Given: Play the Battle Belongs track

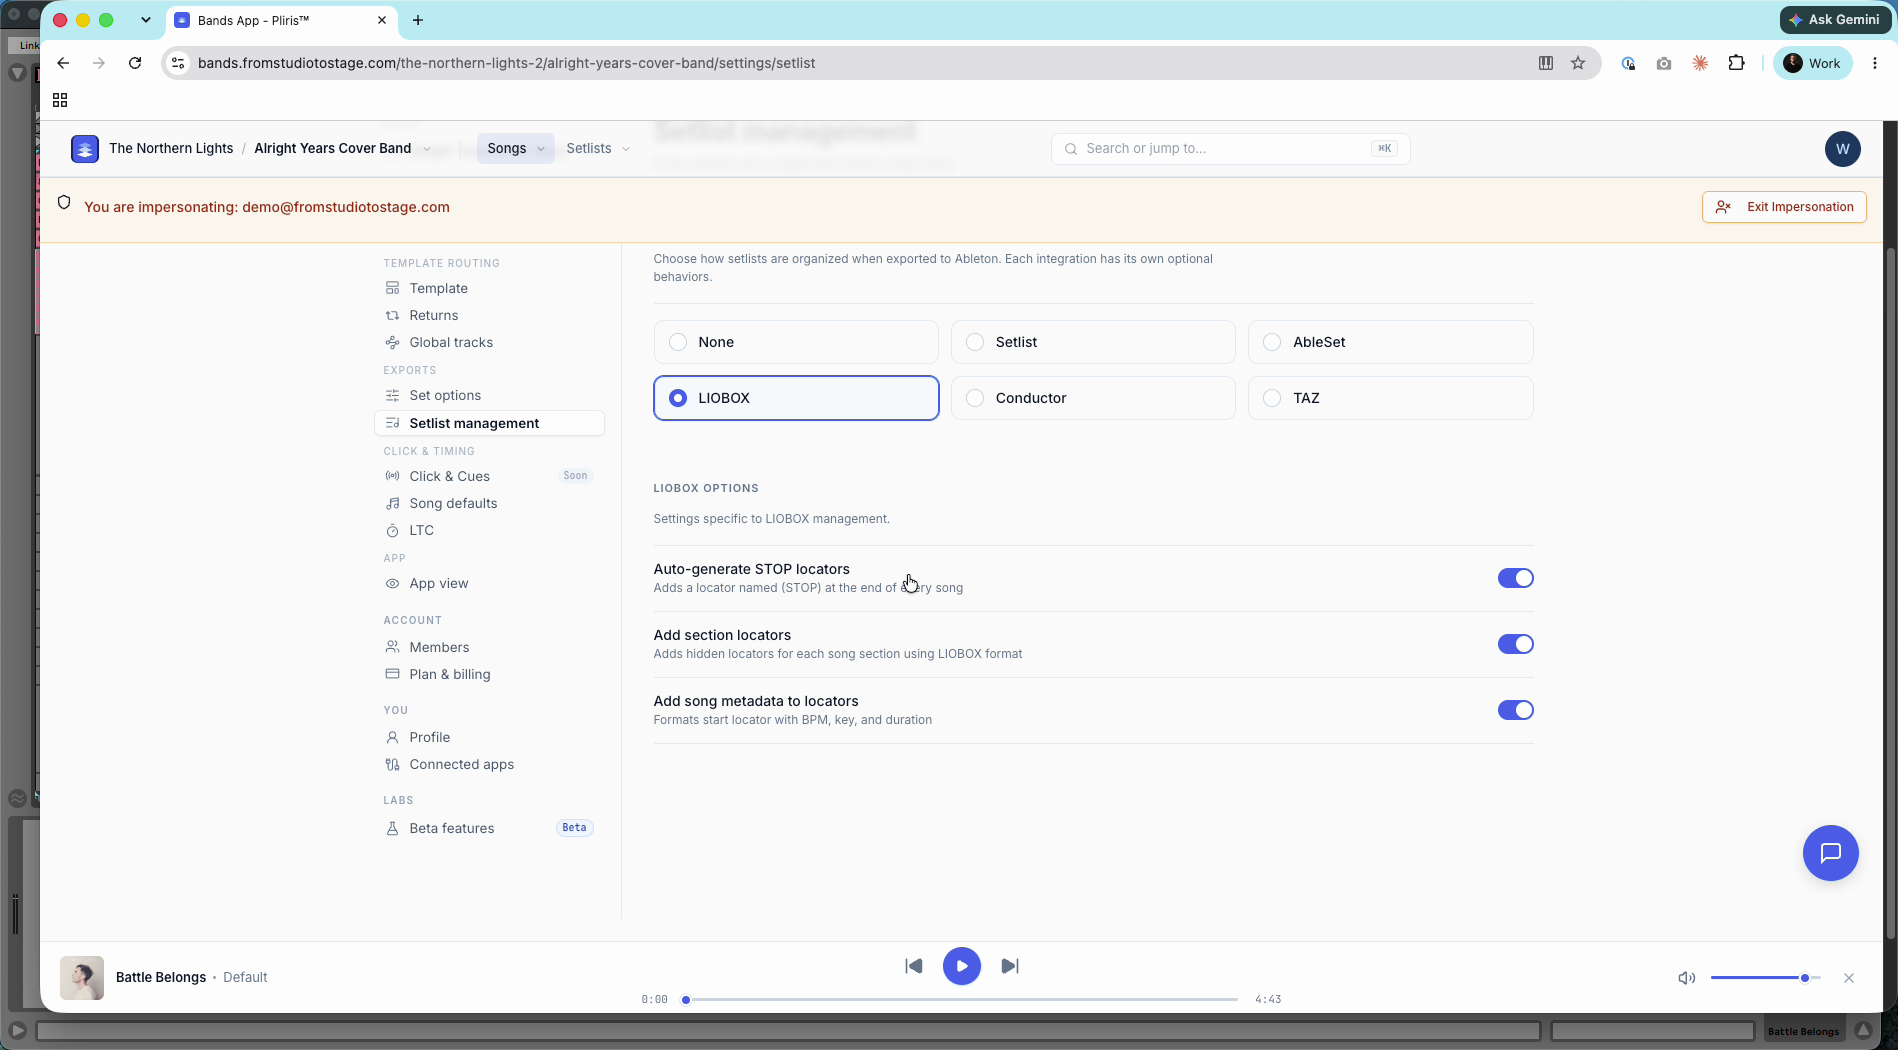Looking at the screenshot, I should (x=962, y=966).
